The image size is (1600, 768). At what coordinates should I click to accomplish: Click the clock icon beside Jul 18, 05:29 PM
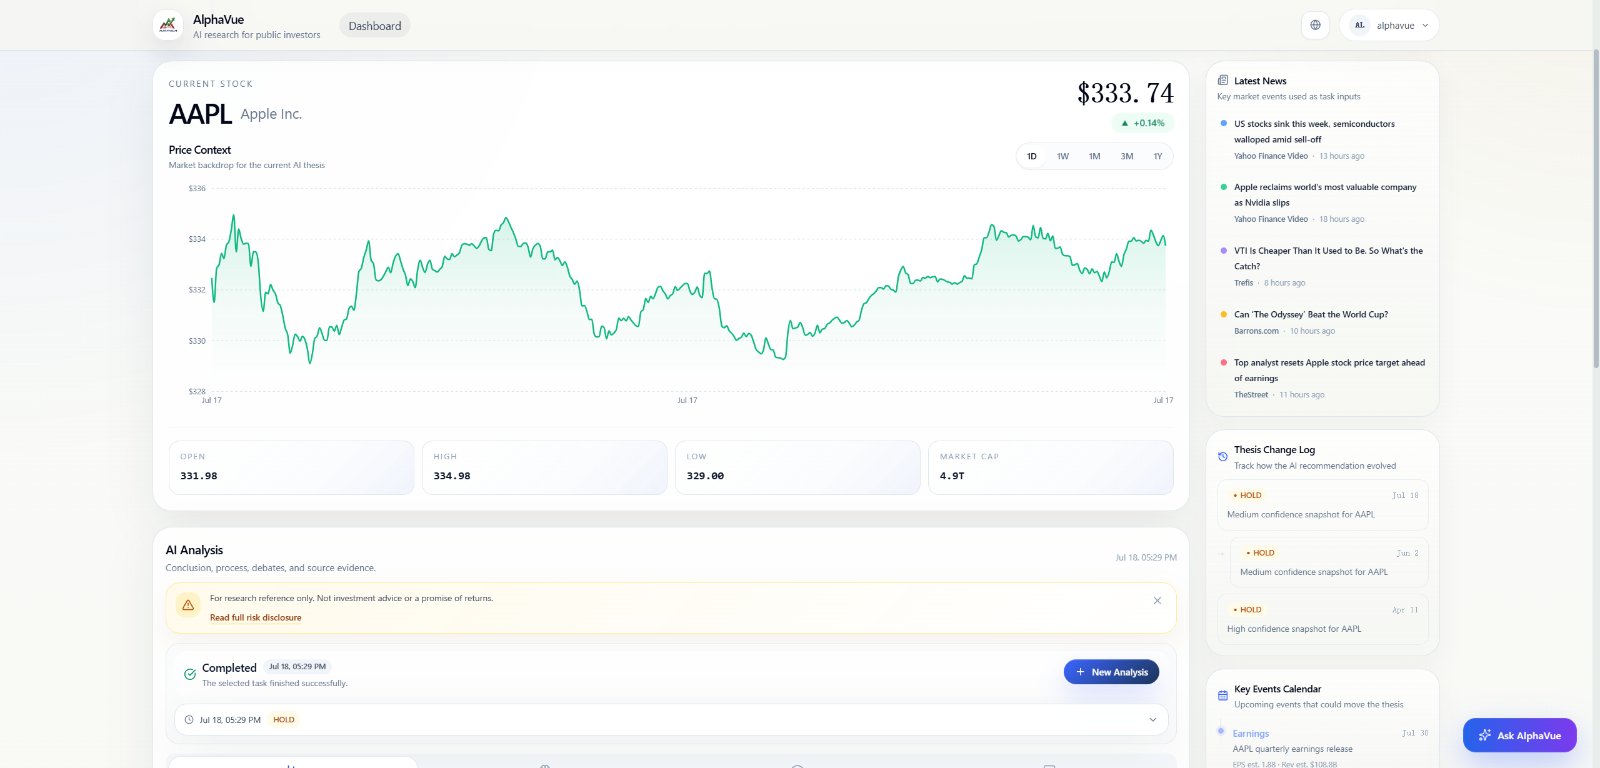pos(189,720)
